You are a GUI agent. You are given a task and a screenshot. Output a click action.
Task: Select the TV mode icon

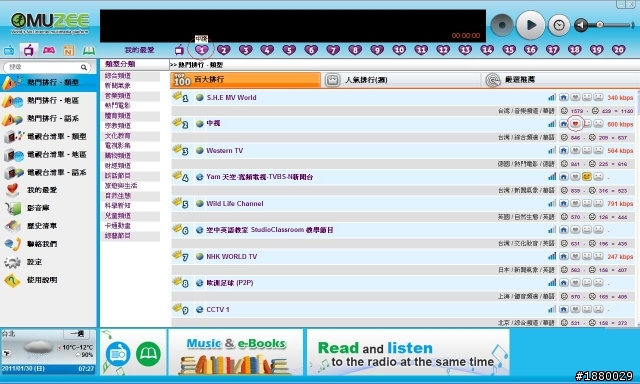click(x=28, y=50)
